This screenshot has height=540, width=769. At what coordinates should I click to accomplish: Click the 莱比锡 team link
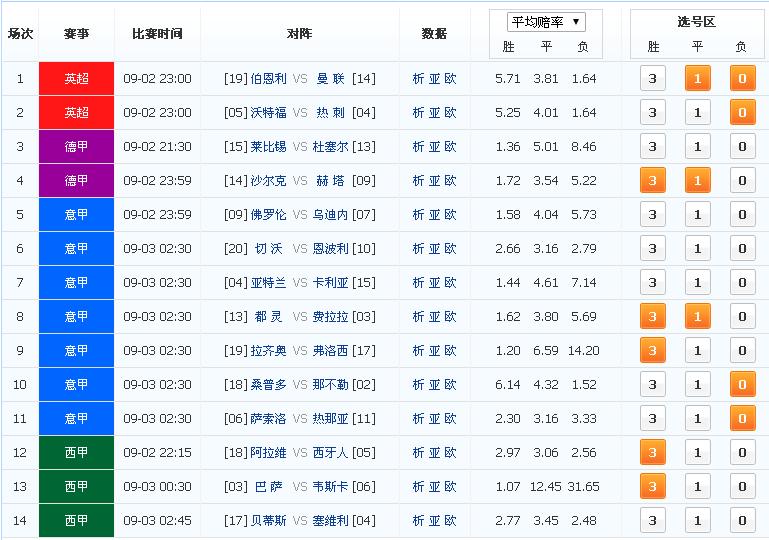click(268, 147)
